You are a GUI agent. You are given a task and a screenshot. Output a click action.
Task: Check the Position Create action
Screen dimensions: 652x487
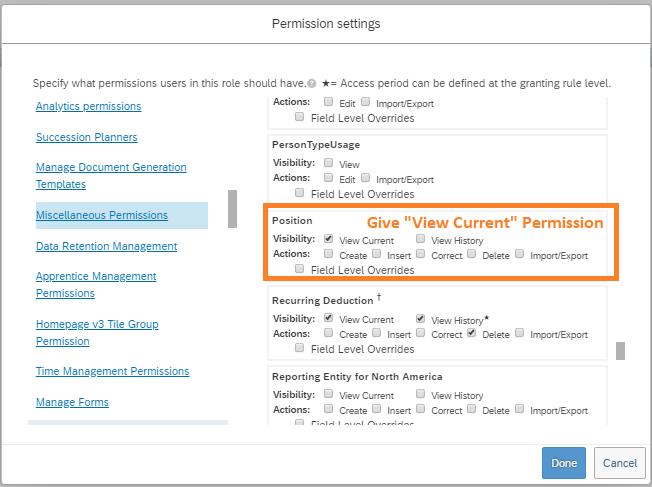point(328,254)
